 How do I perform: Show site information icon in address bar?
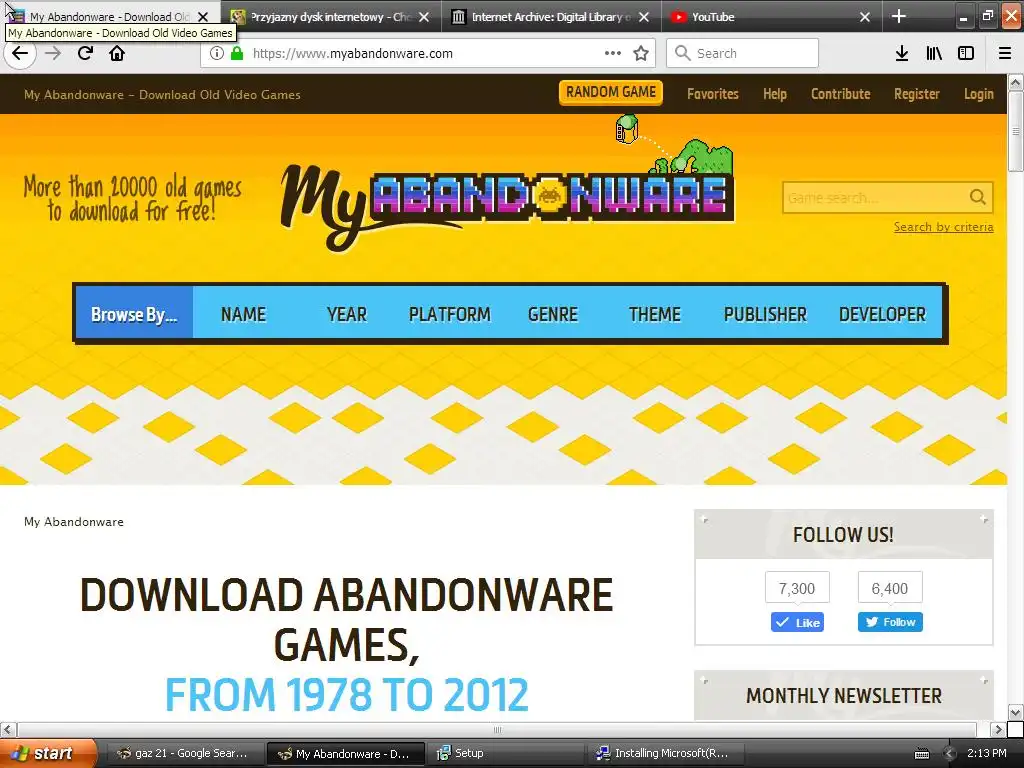coord(217,53)
